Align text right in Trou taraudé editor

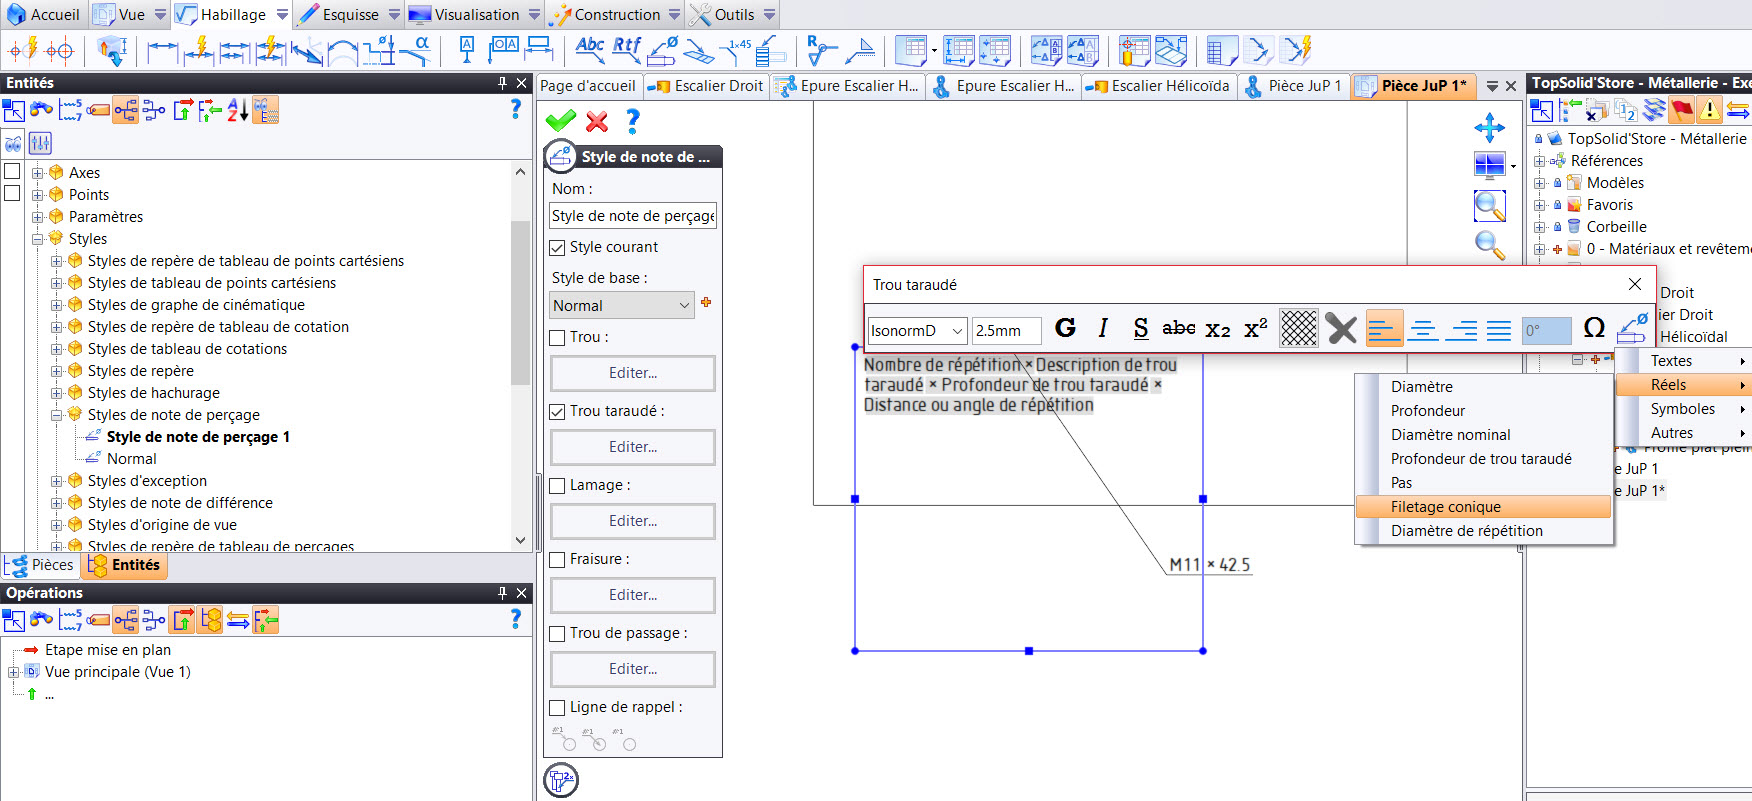pos(1461,329)
